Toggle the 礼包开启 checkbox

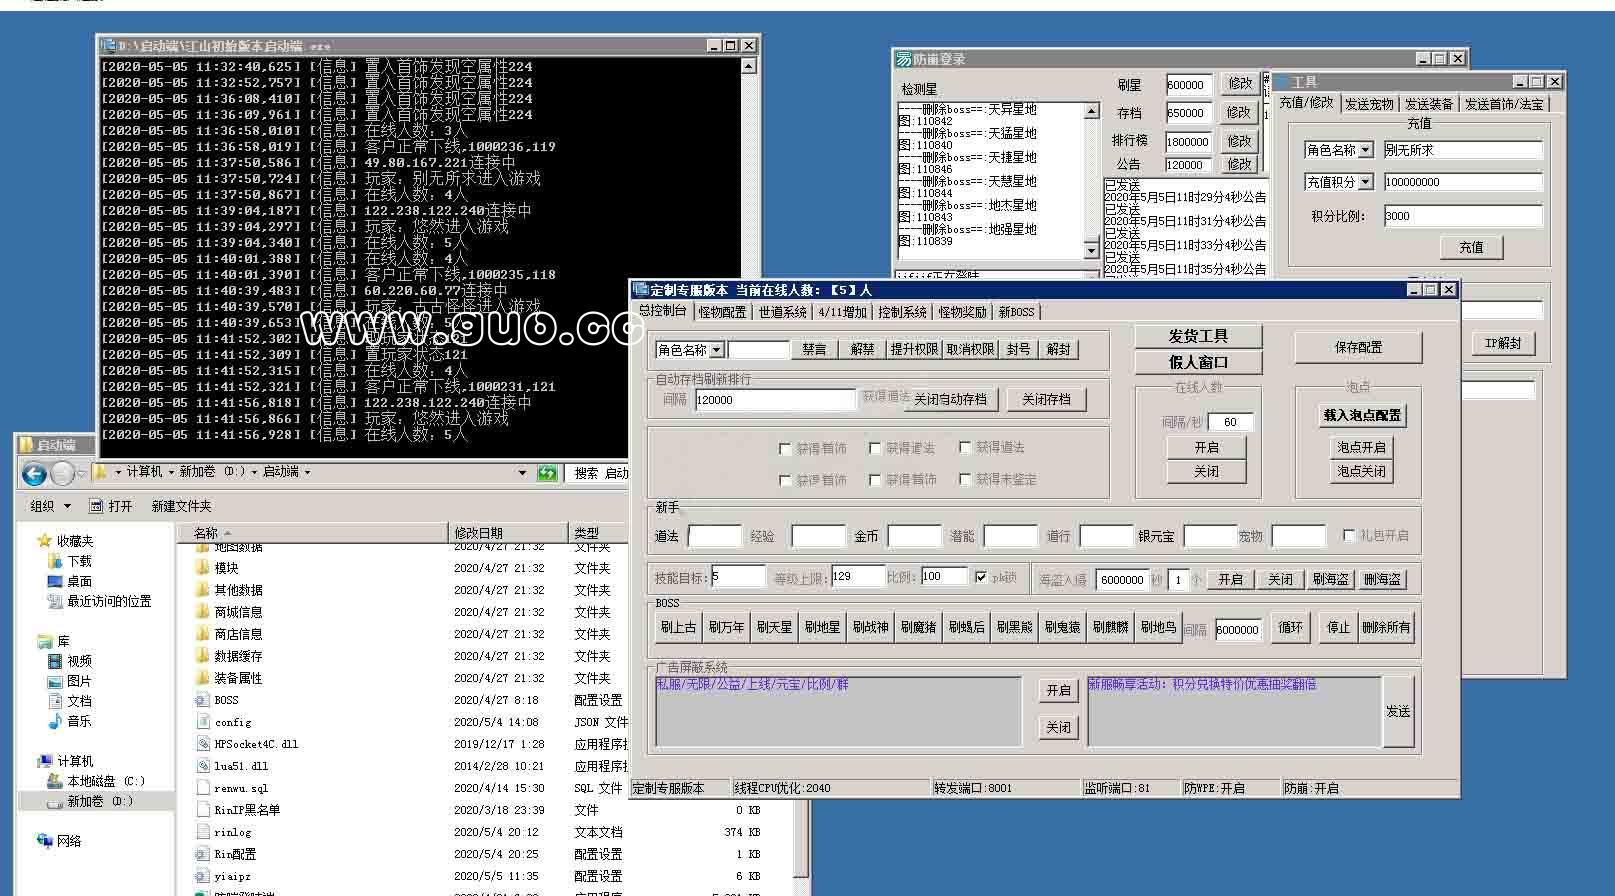click(1348, 535)
